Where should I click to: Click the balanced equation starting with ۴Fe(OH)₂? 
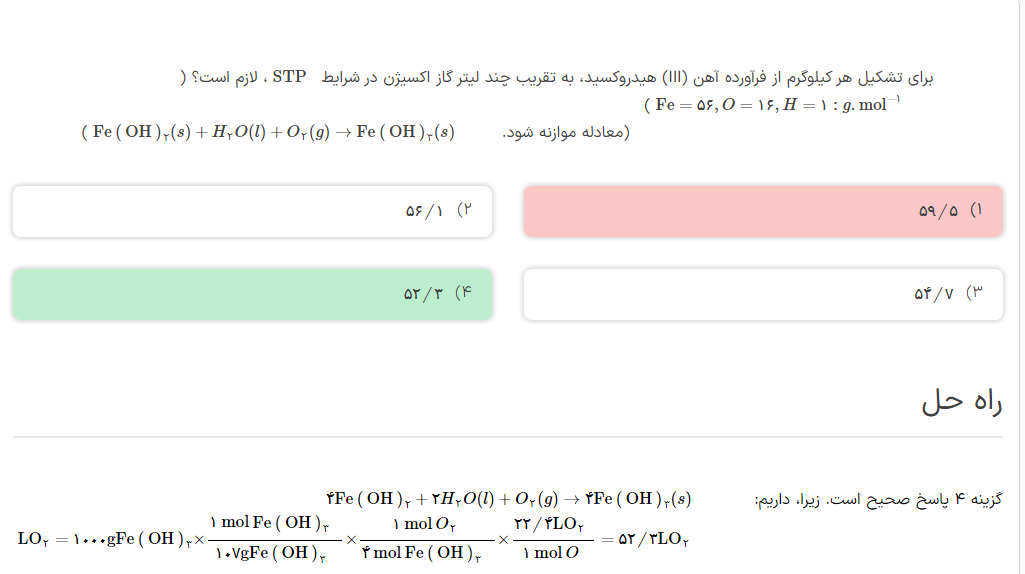tap(509, 498)
